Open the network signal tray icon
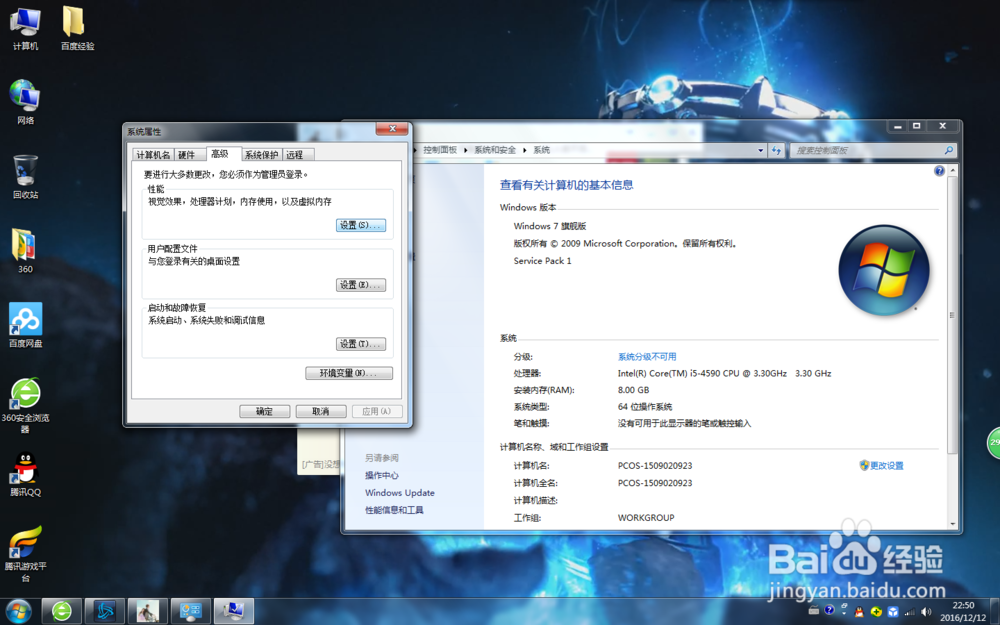Screen dimensions: 1000x625 coord(910,612)
